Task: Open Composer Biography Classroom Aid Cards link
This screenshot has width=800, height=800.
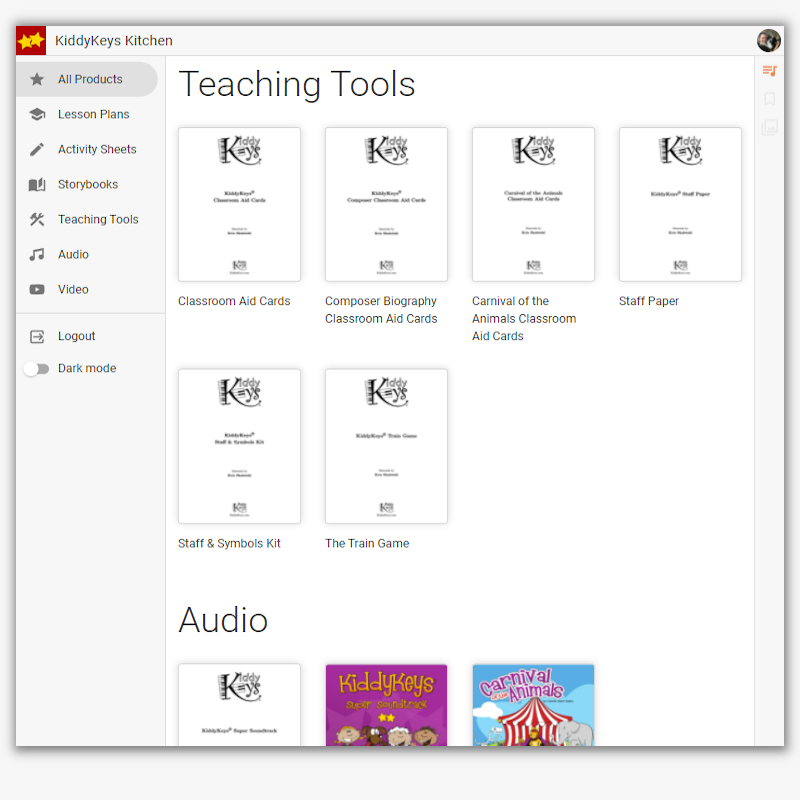Action: [x=381, y=310]
